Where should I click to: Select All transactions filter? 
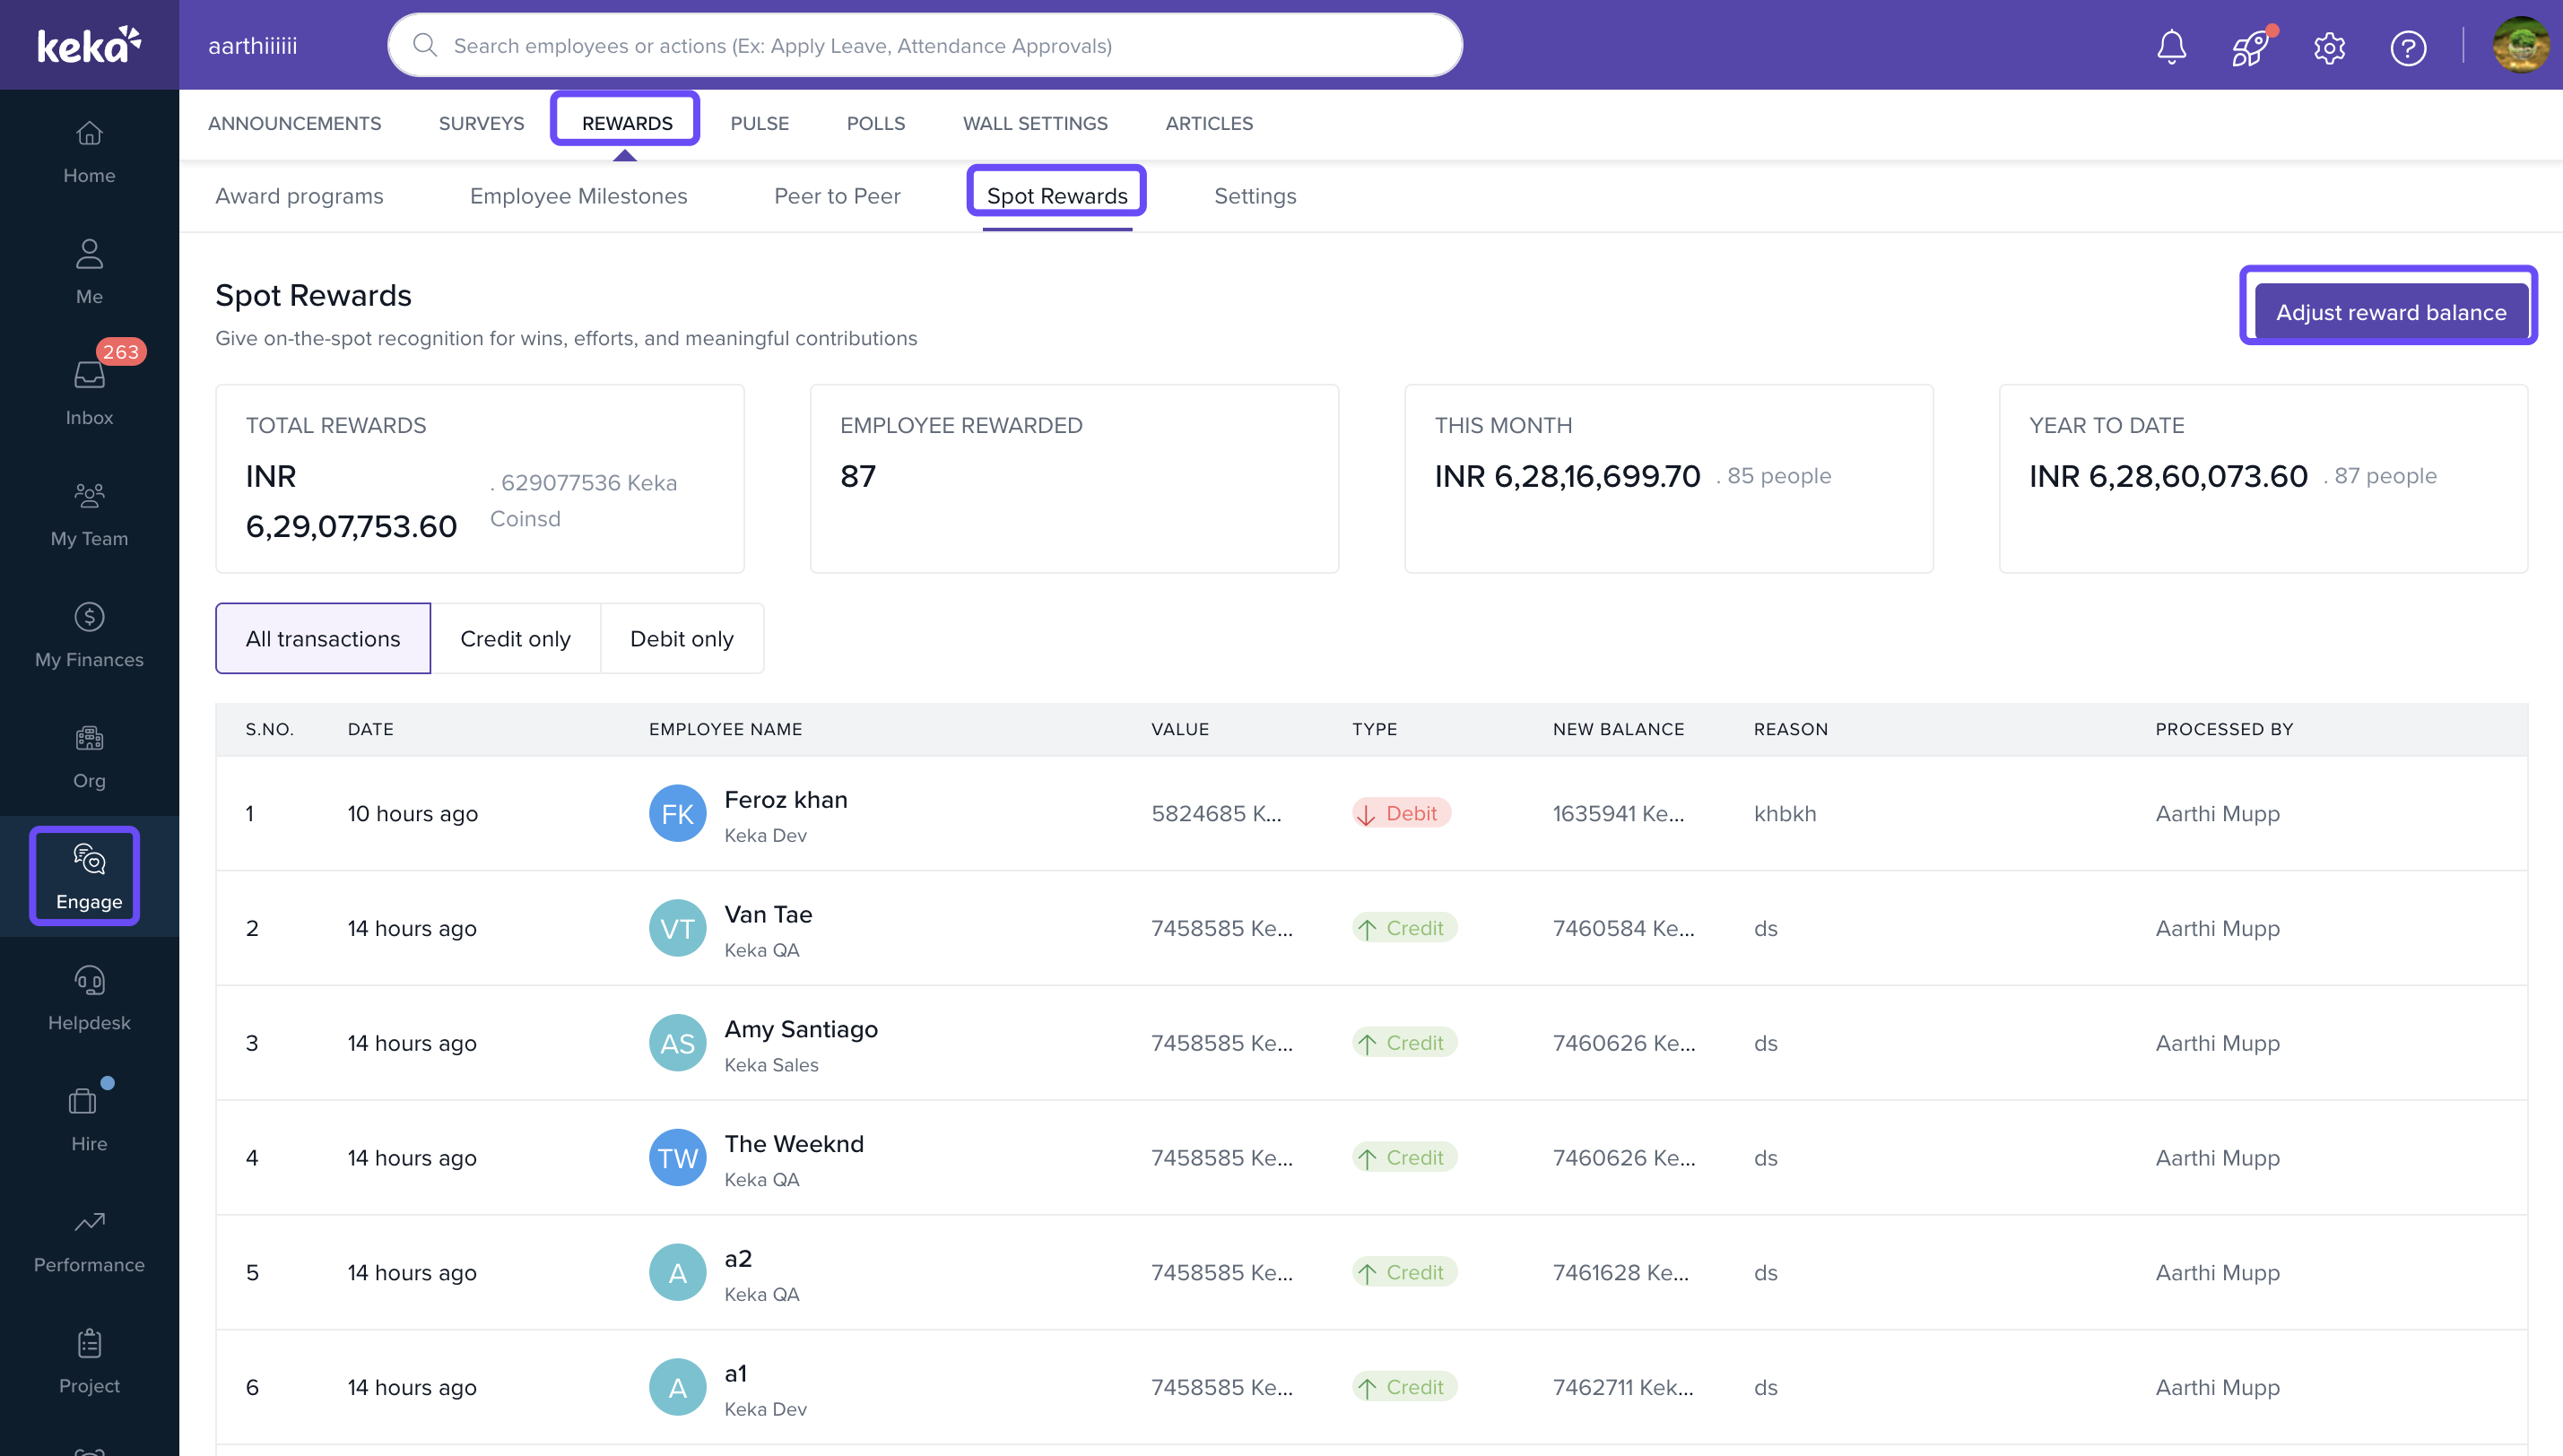323,639
